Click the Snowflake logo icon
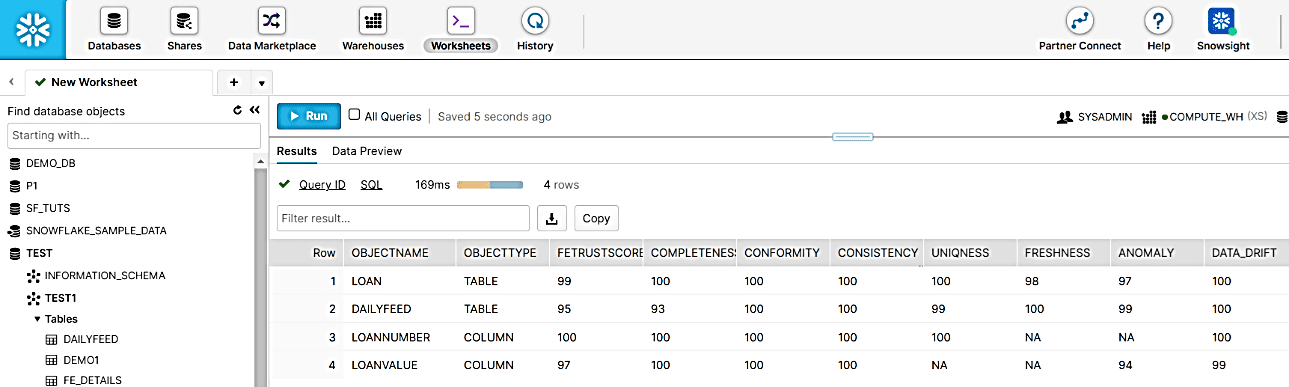 coord(33,29)
